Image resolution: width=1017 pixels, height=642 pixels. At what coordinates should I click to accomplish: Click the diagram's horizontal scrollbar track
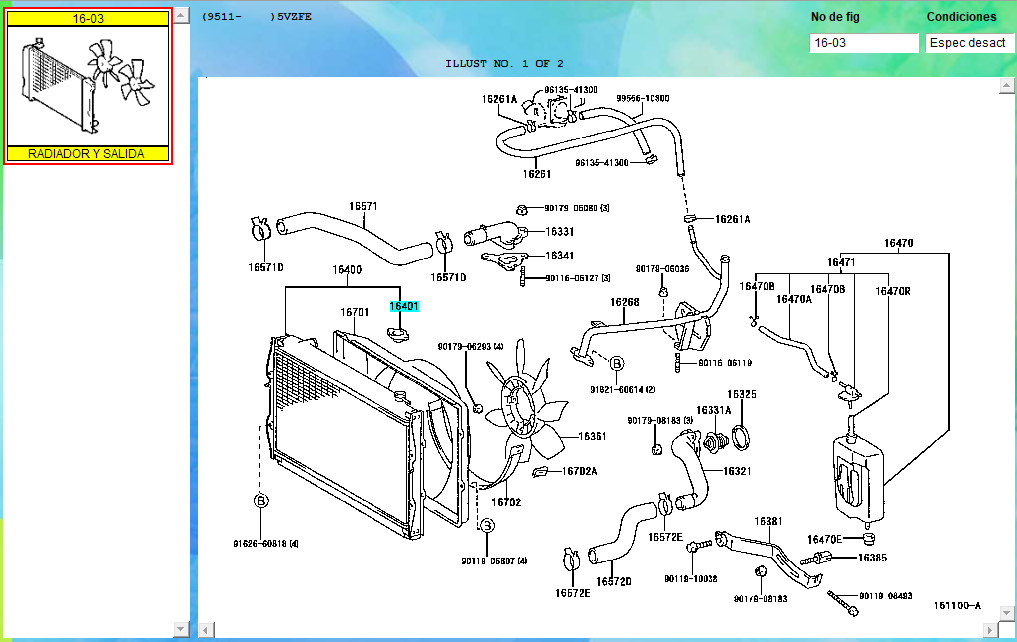(x=600, y=628)
